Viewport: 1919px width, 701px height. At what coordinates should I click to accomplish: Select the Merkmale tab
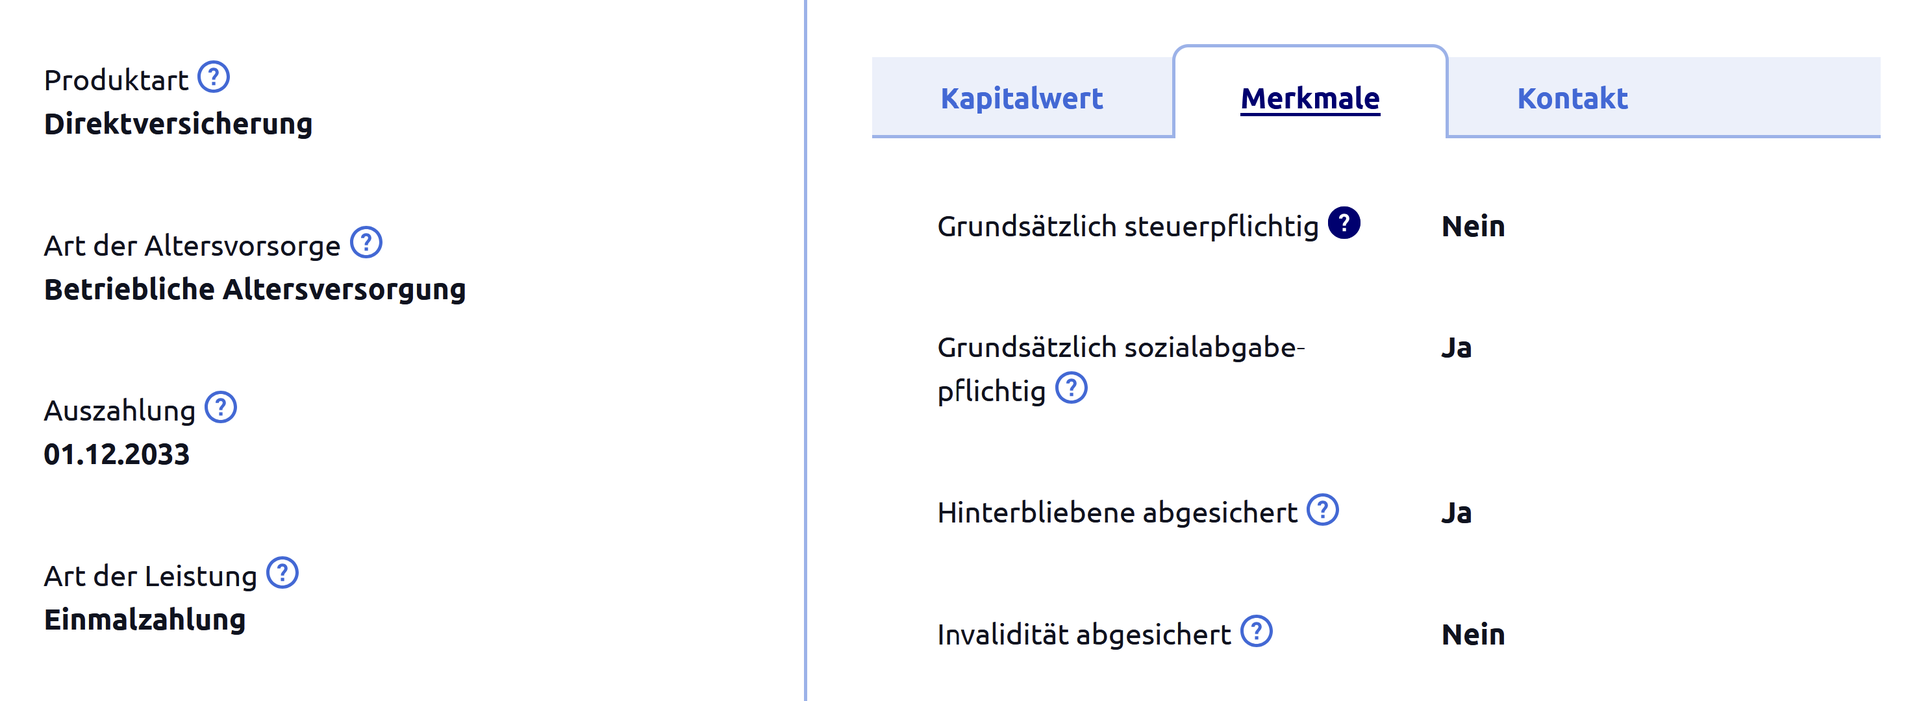click(x=1310, y=98)
